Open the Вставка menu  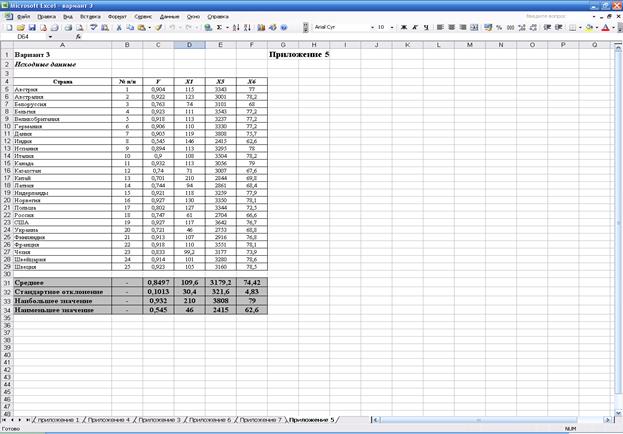(x=90, y=17)
